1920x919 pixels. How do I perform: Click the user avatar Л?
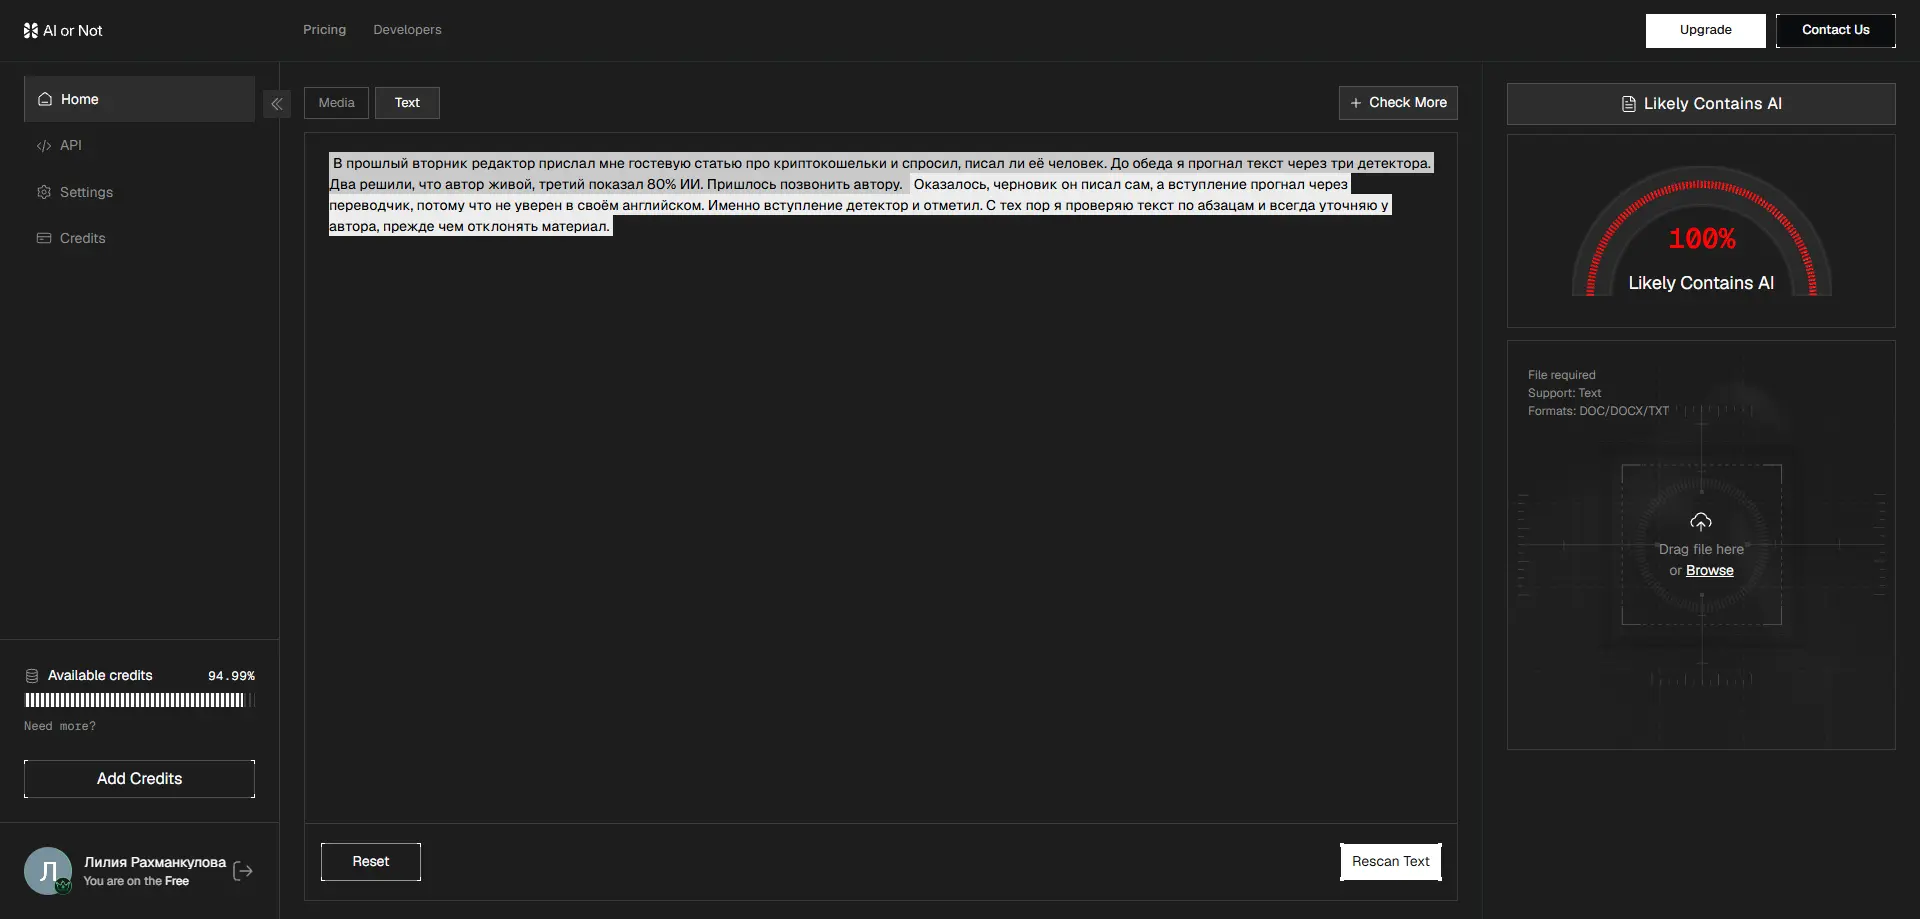pyautogui.click(x=48, y=871)
